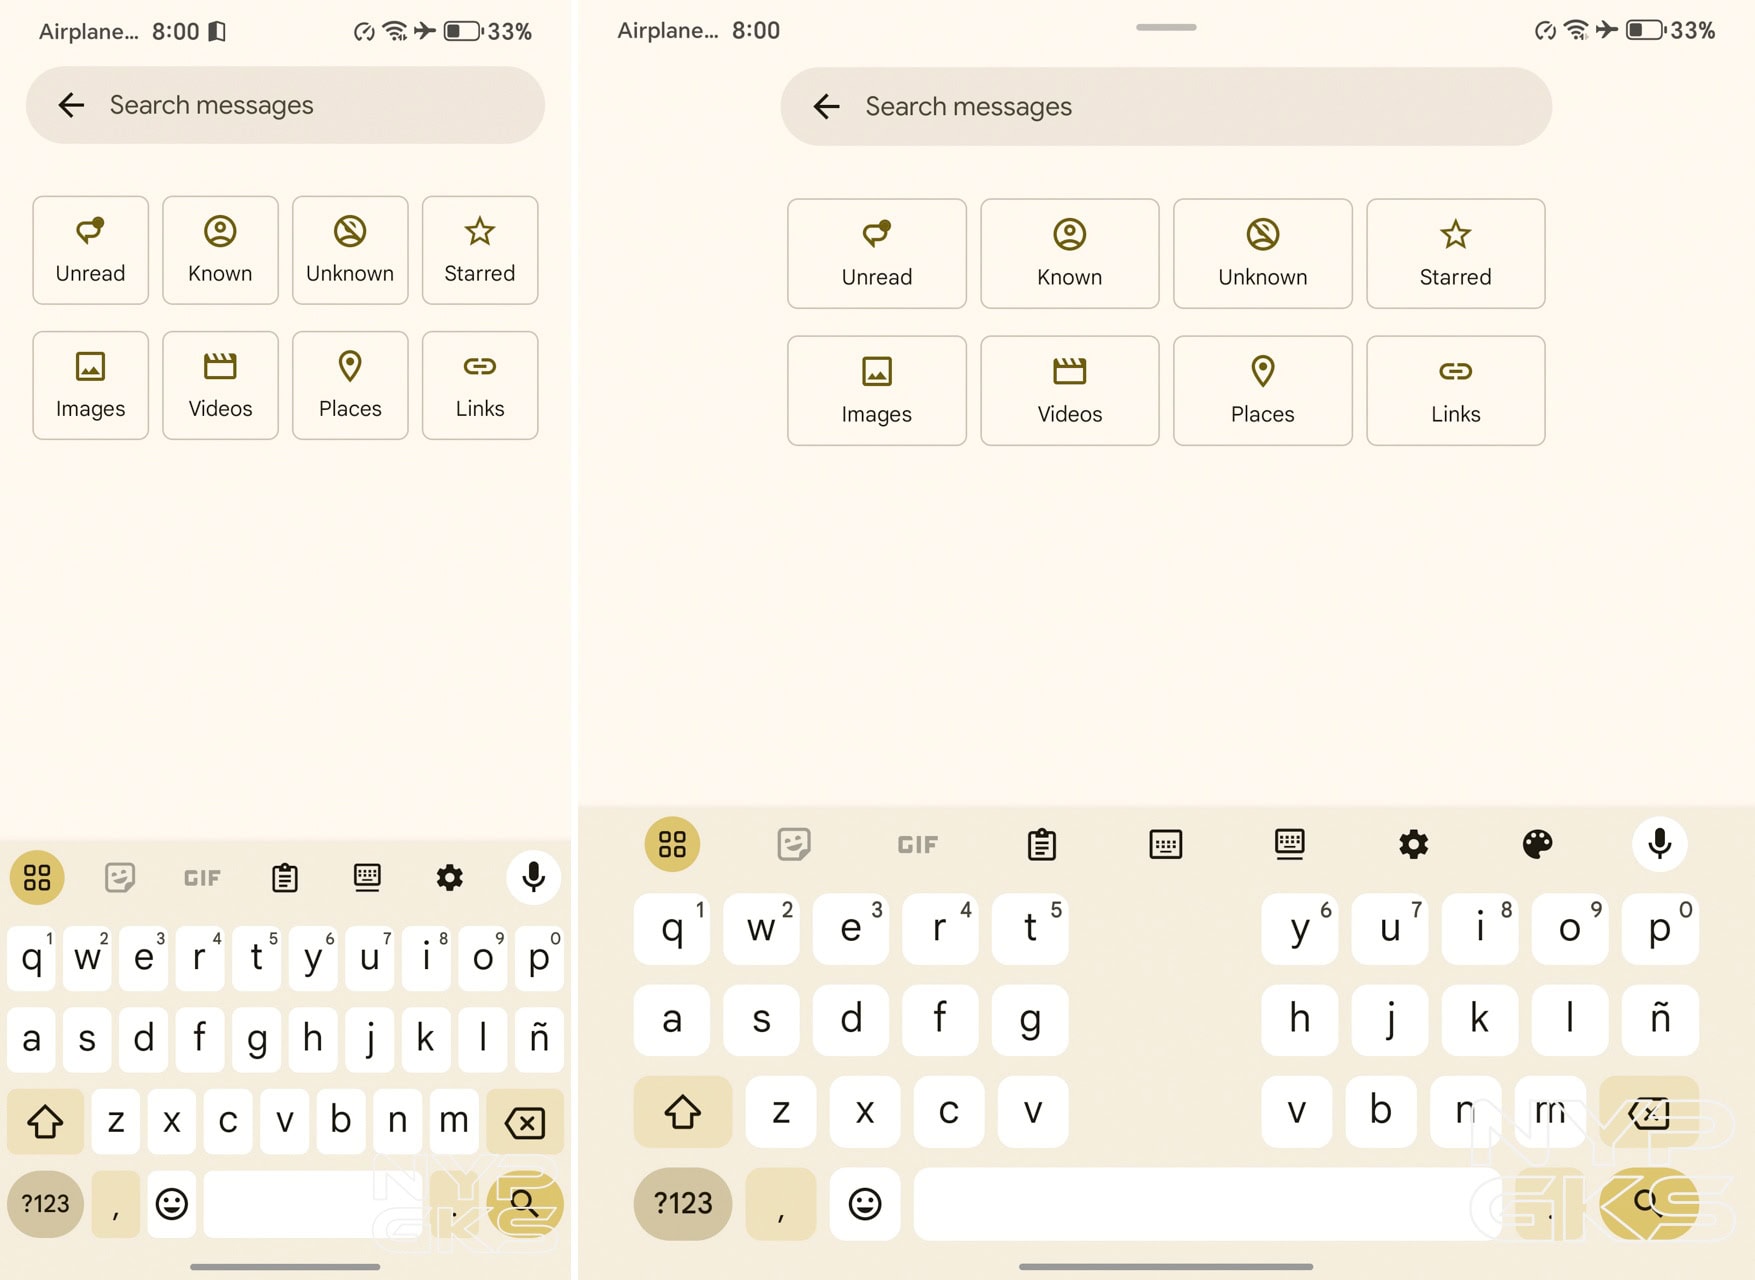Viewport: 1755px width, 1280px height.
Task: Open keyboard theme palette icon
Action: click(1537, 844)
